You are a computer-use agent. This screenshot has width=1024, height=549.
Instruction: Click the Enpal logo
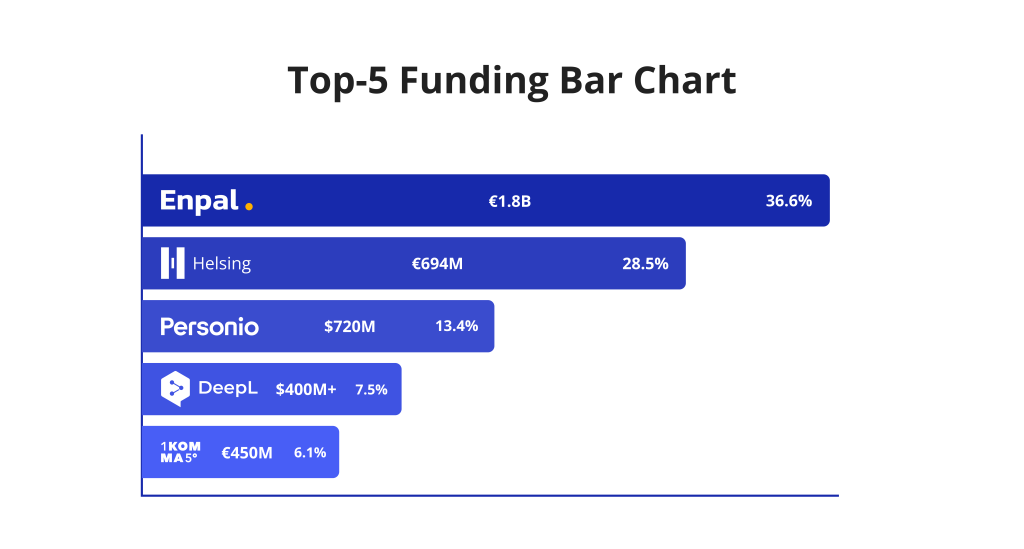pos(206,201)
